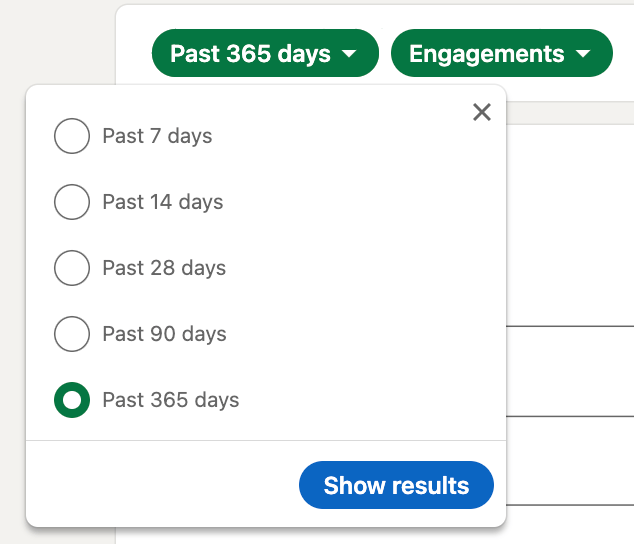Image resolution: width=634 pixels, height=544 pixels.
Task: Open the Past 365 days filter dropdown
Action: click(x=250, y=54)
